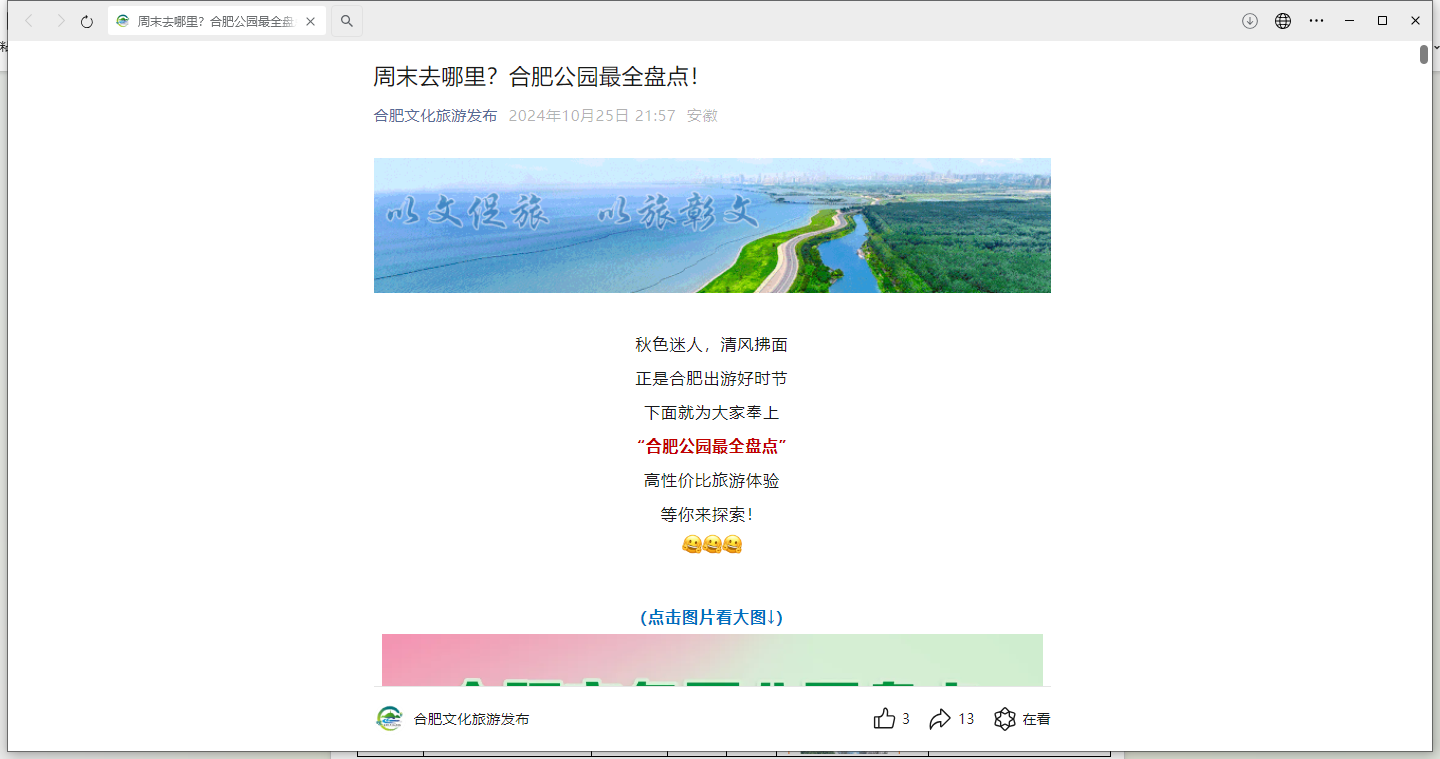Open the 以文促旅 以旅彰文 banner image
Image resolution: width=1440 pixels, height=759 pixels.
click(712, 225)
